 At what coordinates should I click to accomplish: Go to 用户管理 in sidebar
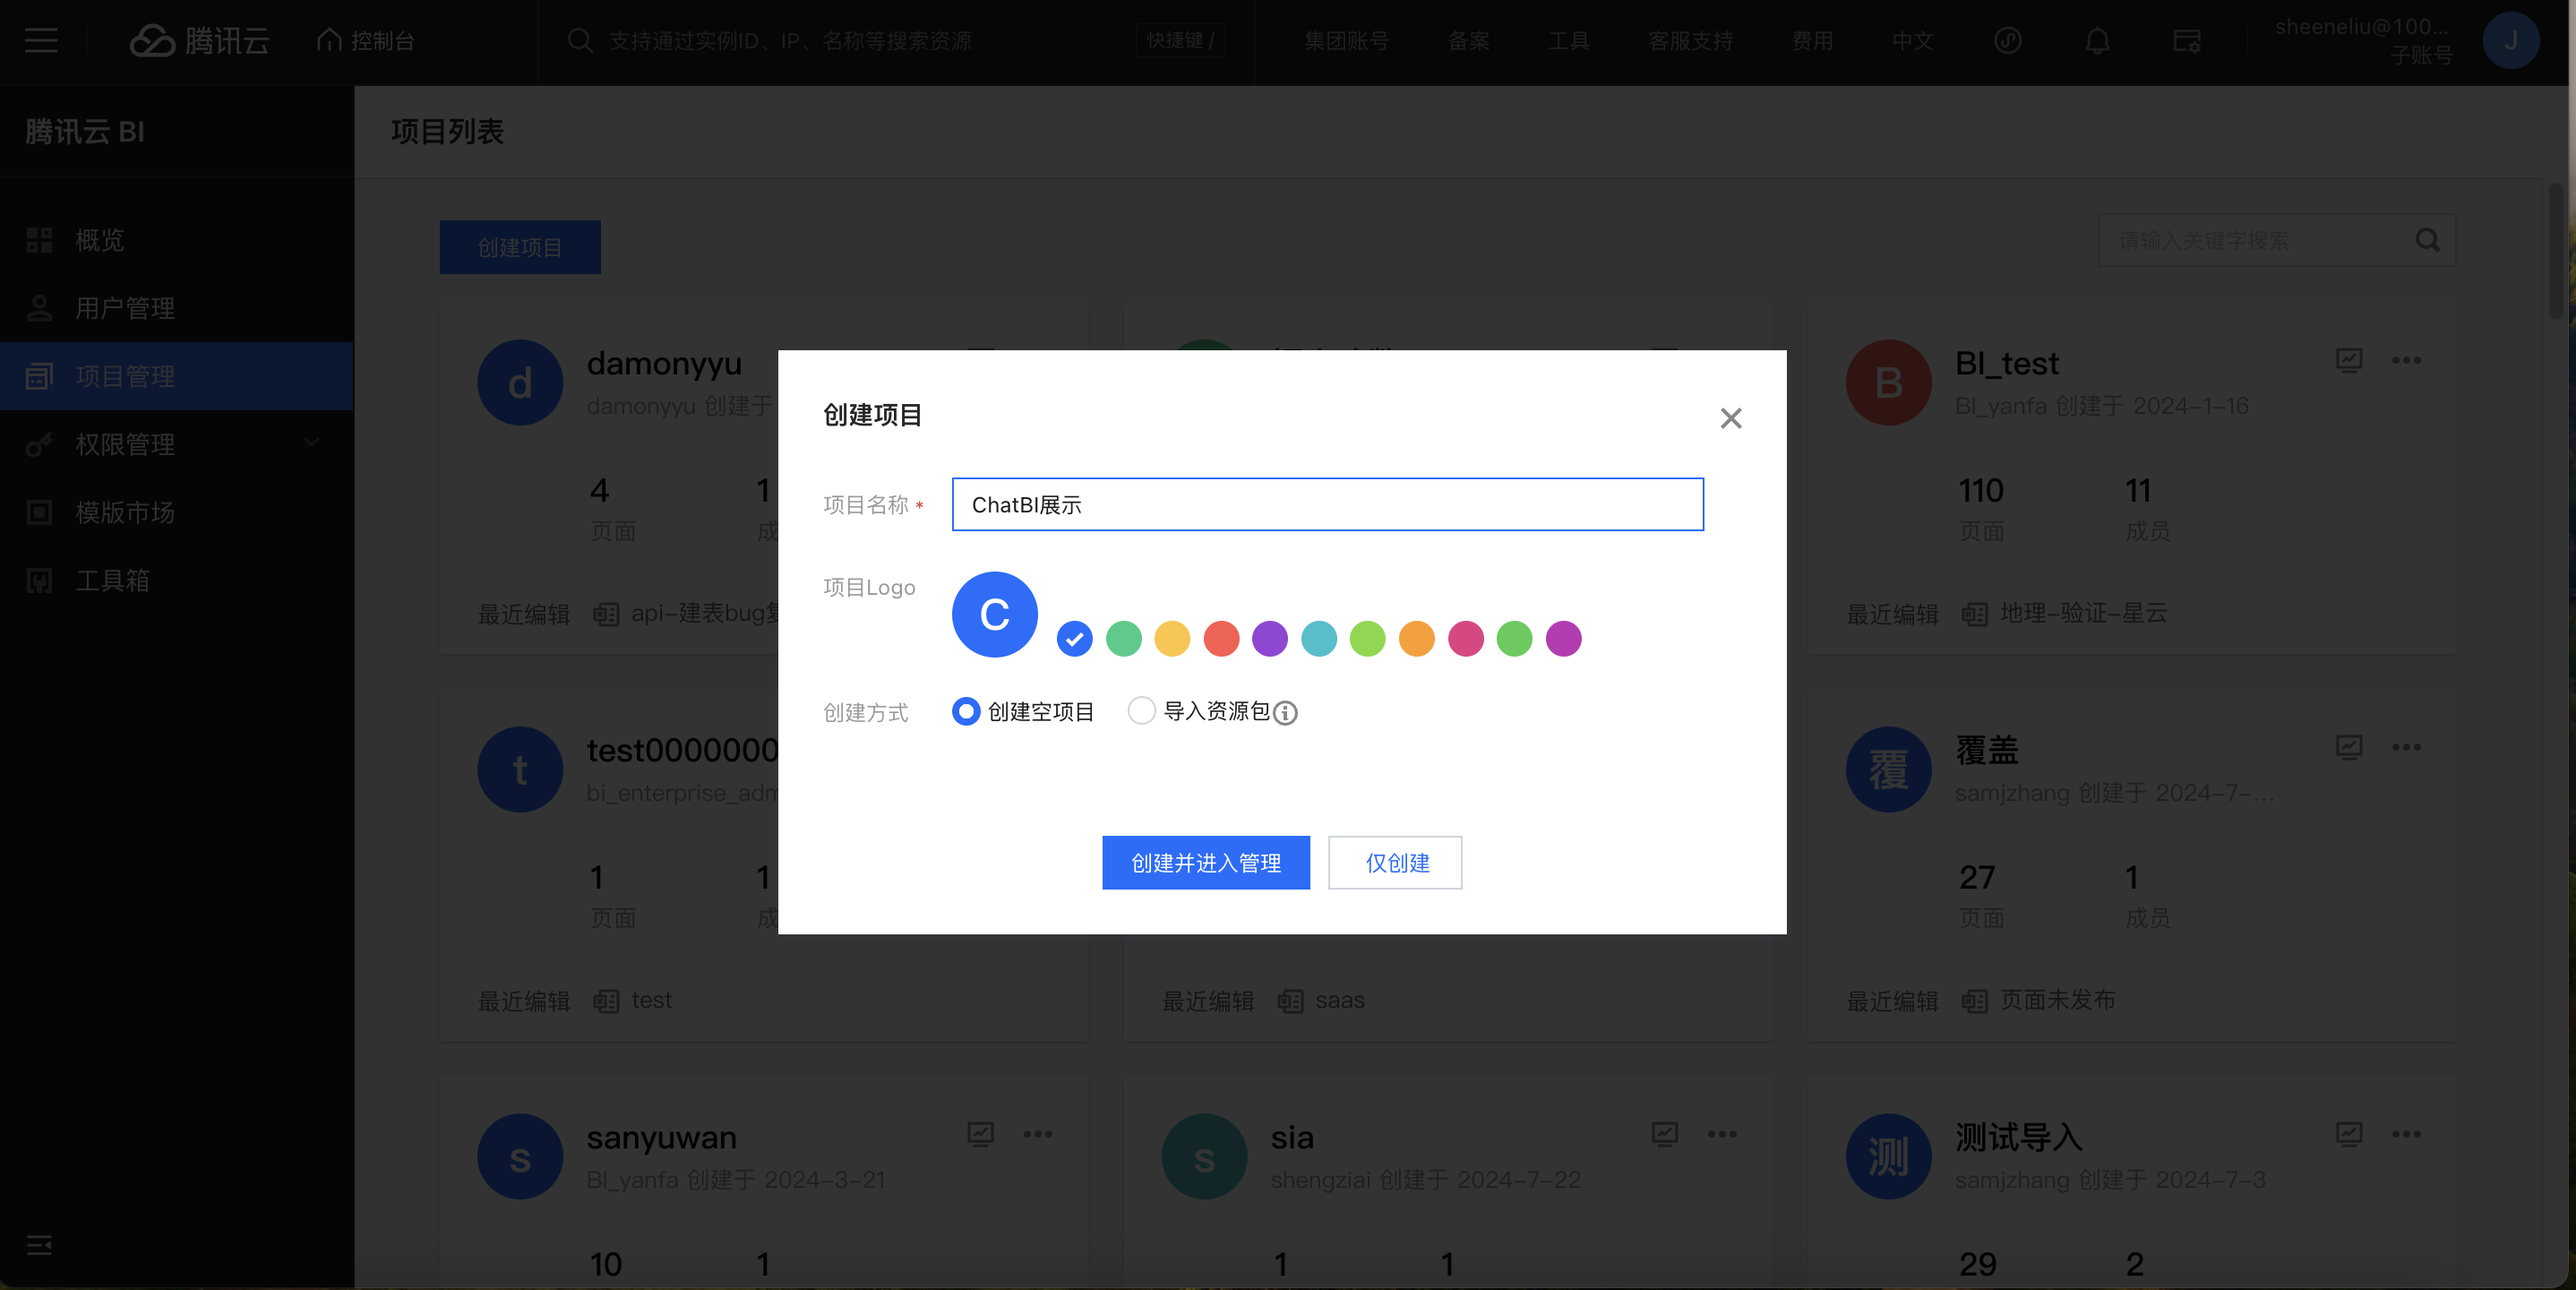[x=125, y=308]
